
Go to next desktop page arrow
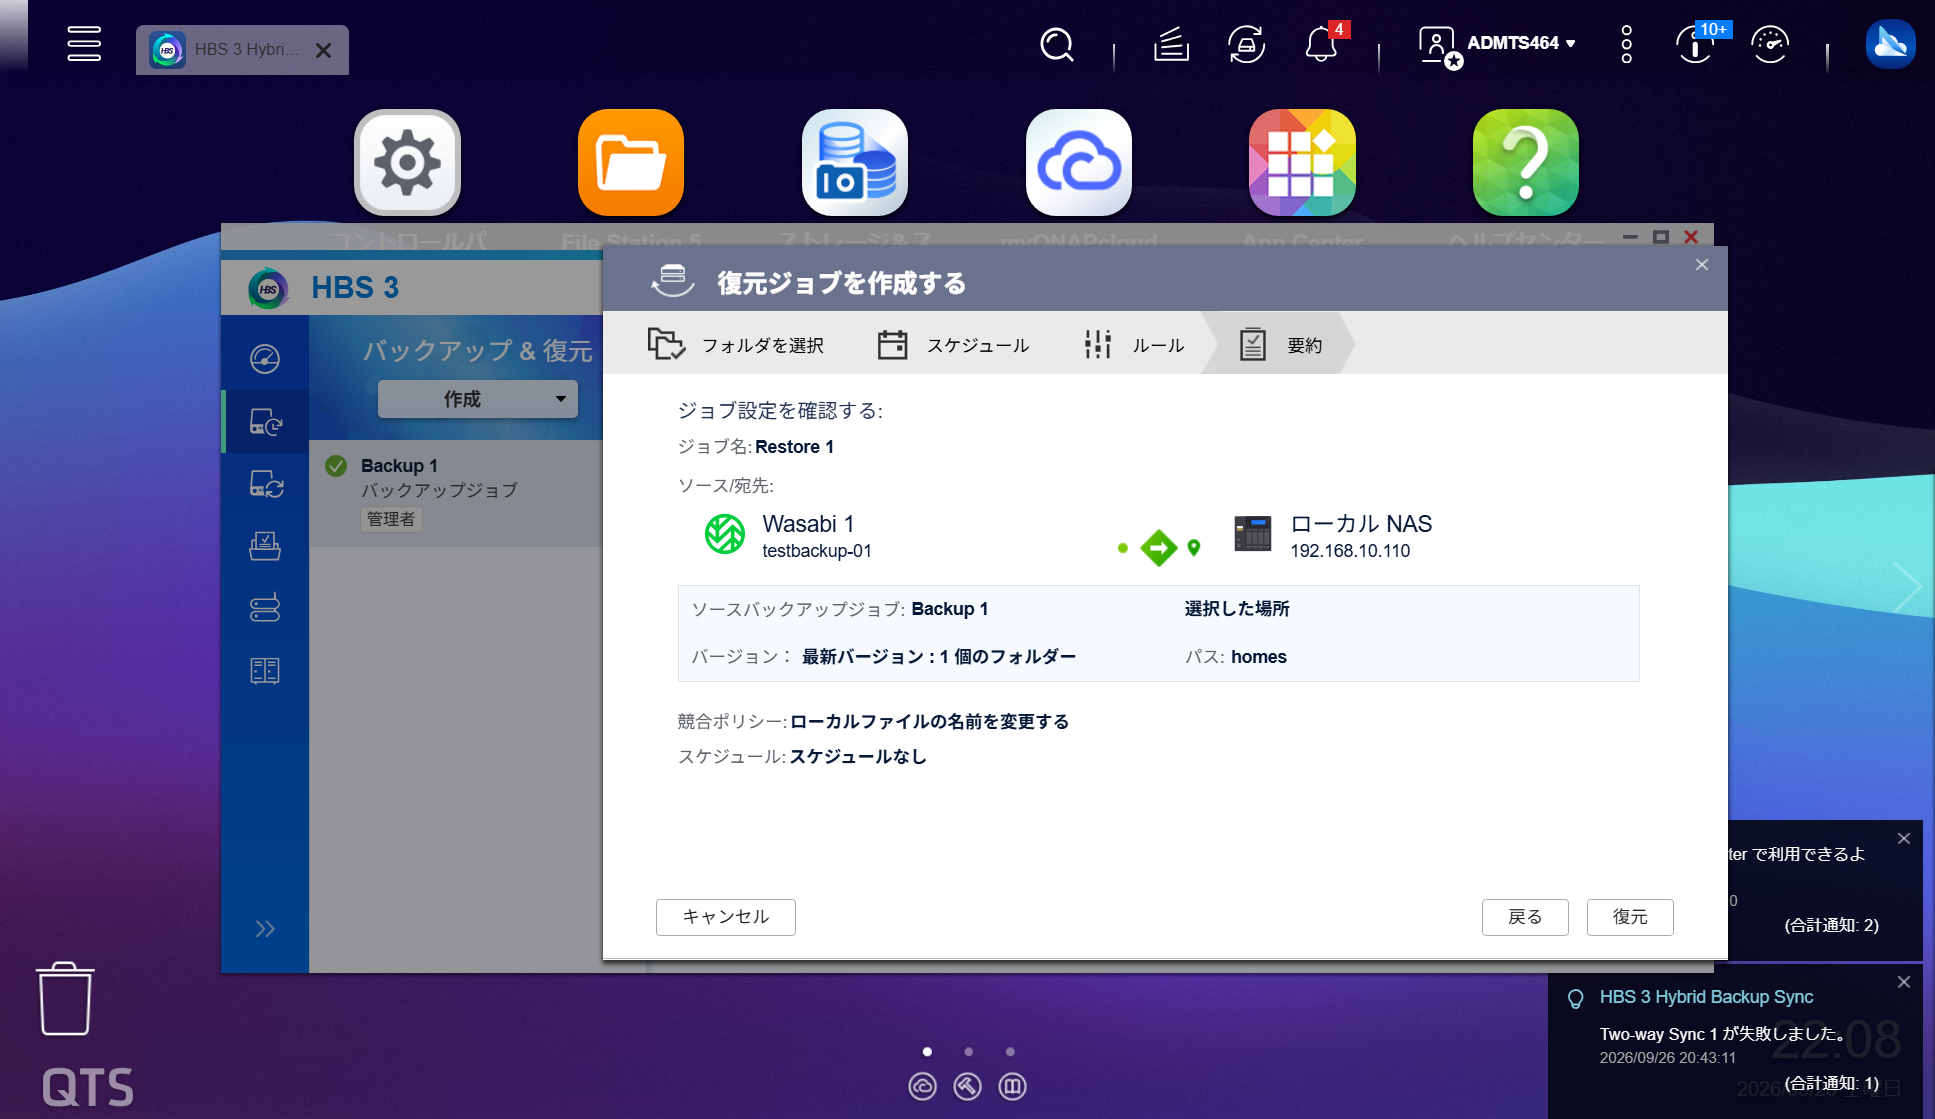pyautogui.click(x=1908, y=588)
